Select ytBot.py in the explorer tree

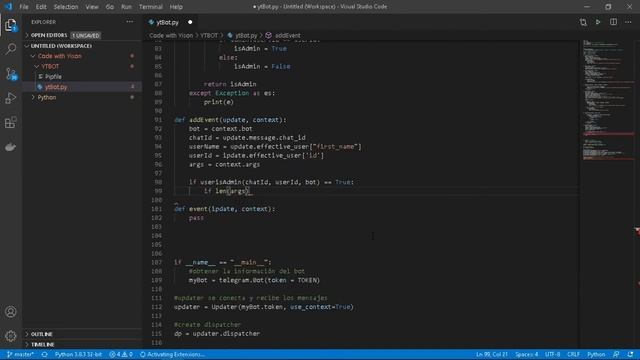pyautogui.click(x=56, y=87)
